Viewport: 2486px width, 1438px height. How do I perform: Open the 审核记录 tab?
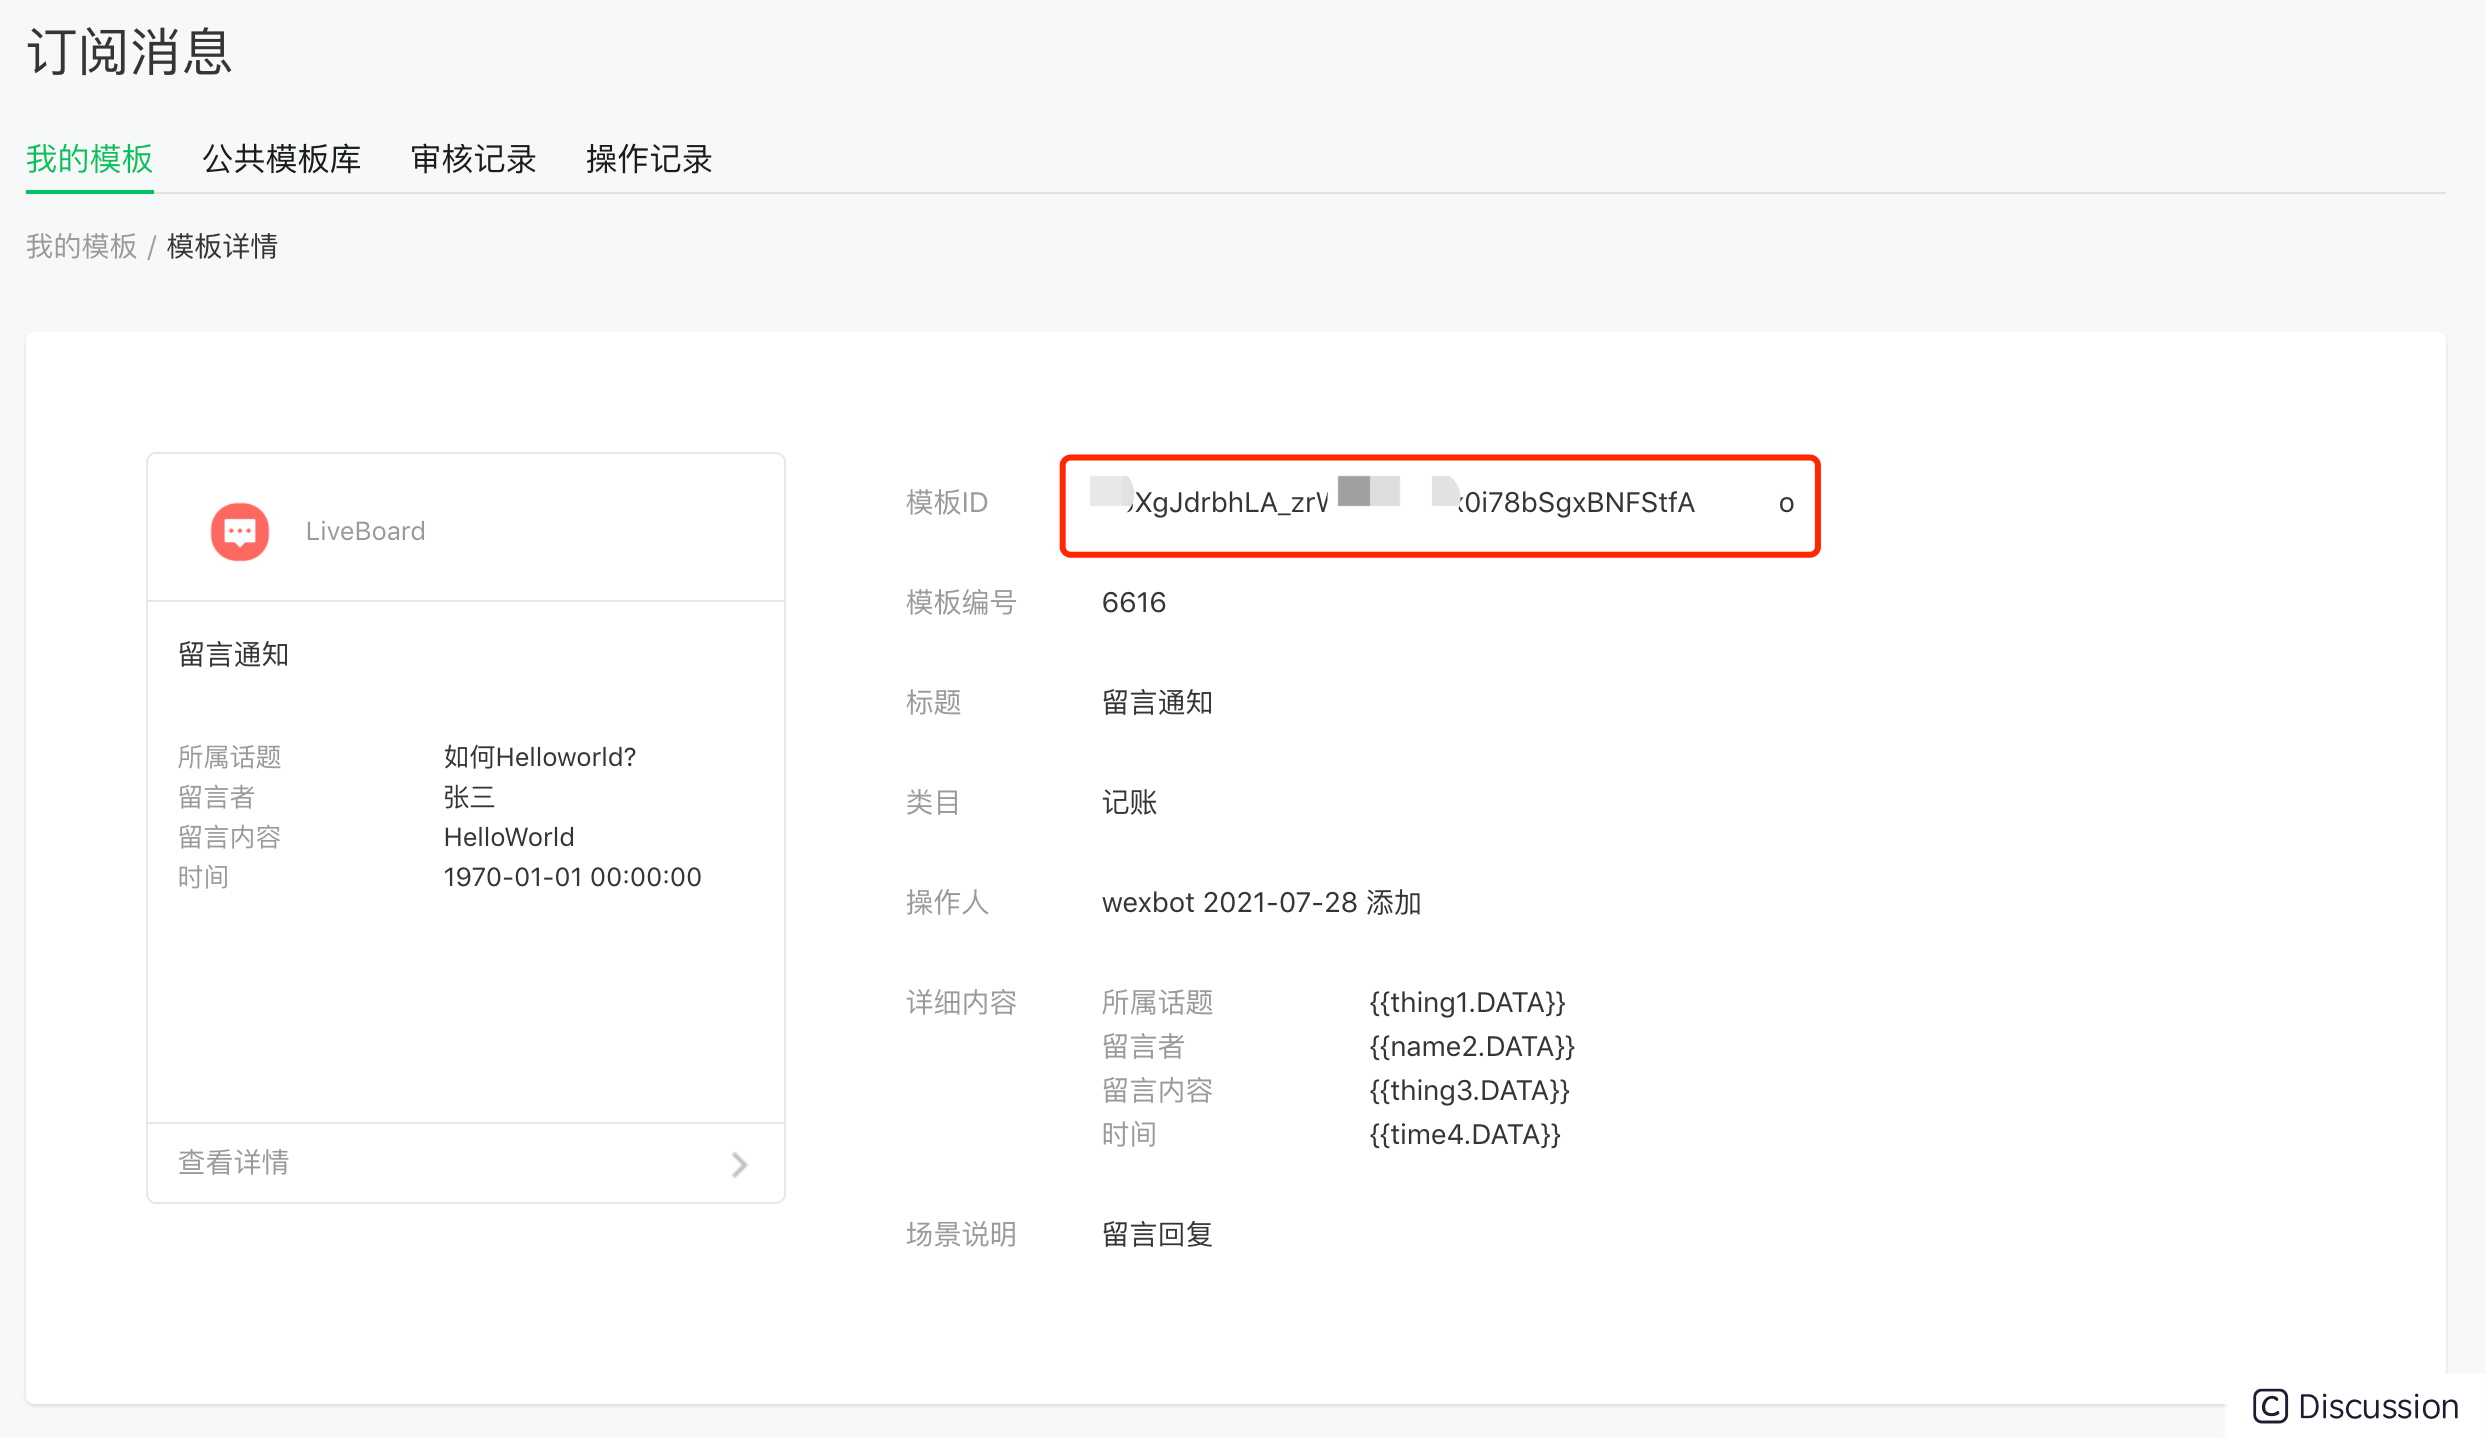pos(473,159)
